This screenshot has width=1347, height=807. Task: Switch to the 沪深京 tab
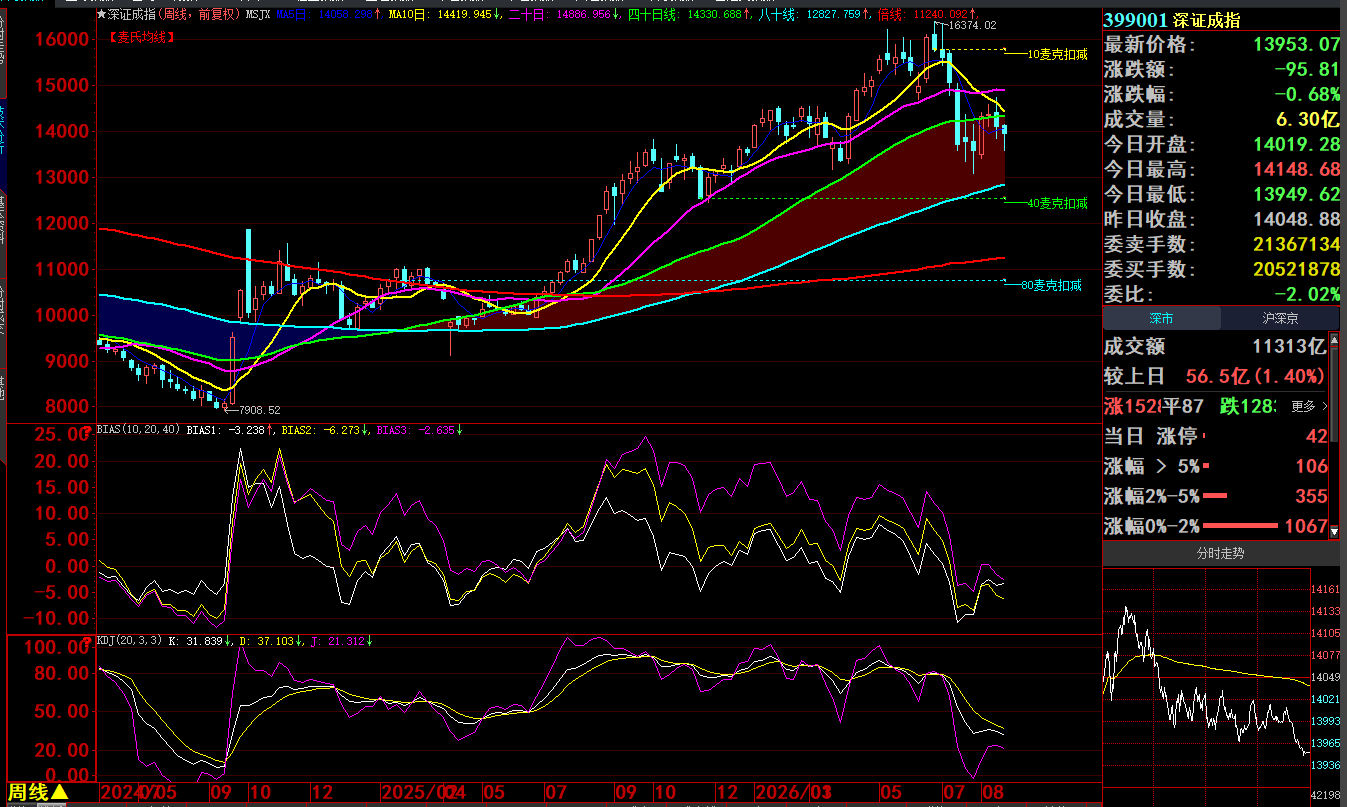[1280, 319]
